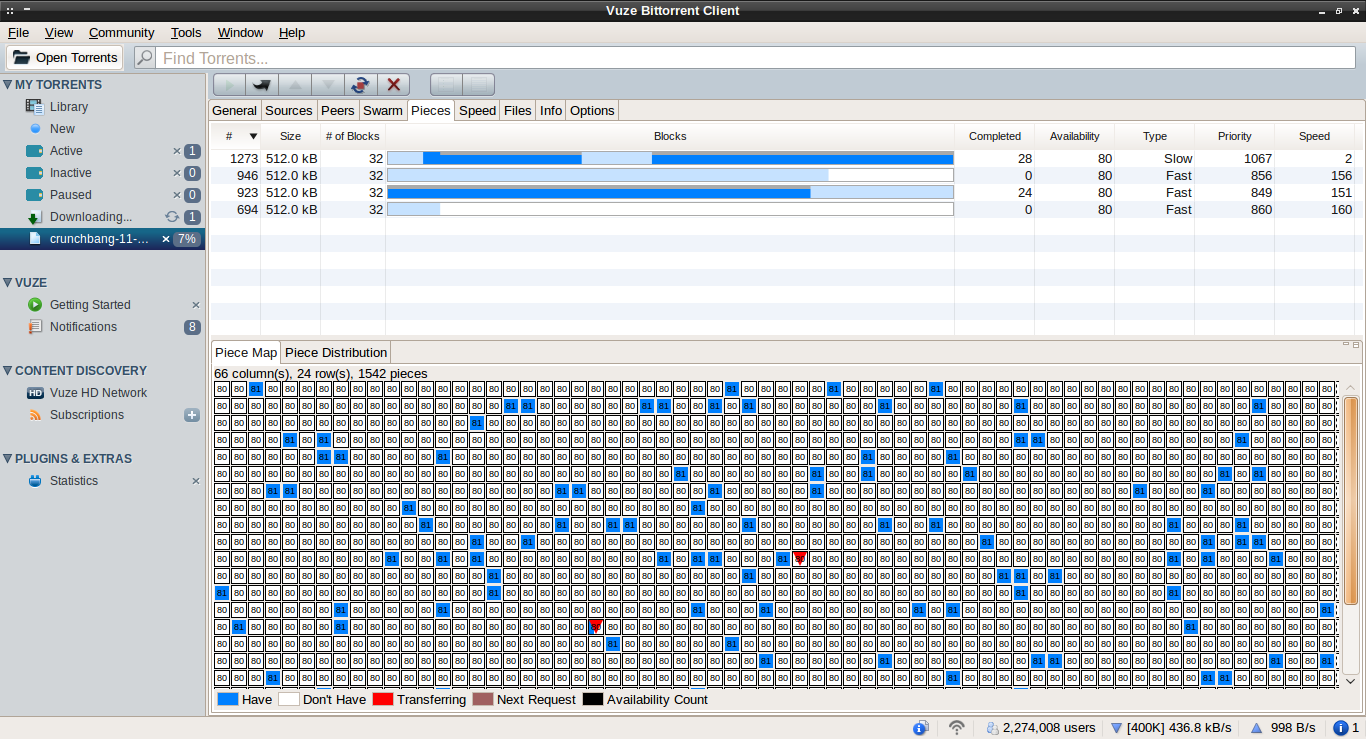Close the Paused sidebar entry with its X
This screenshot has height=739, width=1366.
177,195
